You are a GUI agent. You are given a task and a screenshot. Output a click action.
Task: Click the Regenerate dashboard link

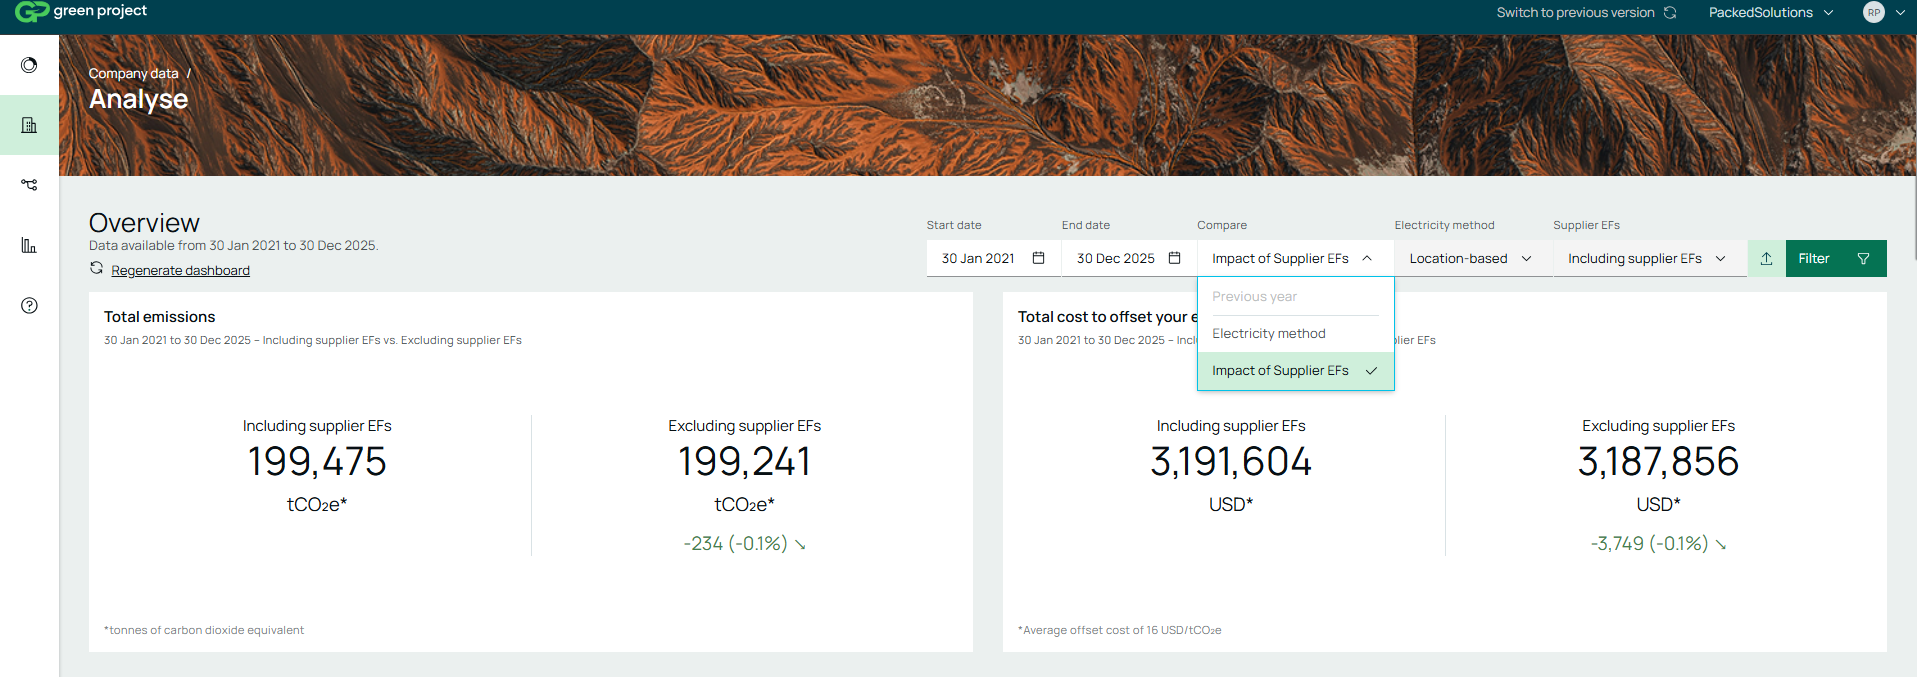pyautogui.click(x=180, y=271)
